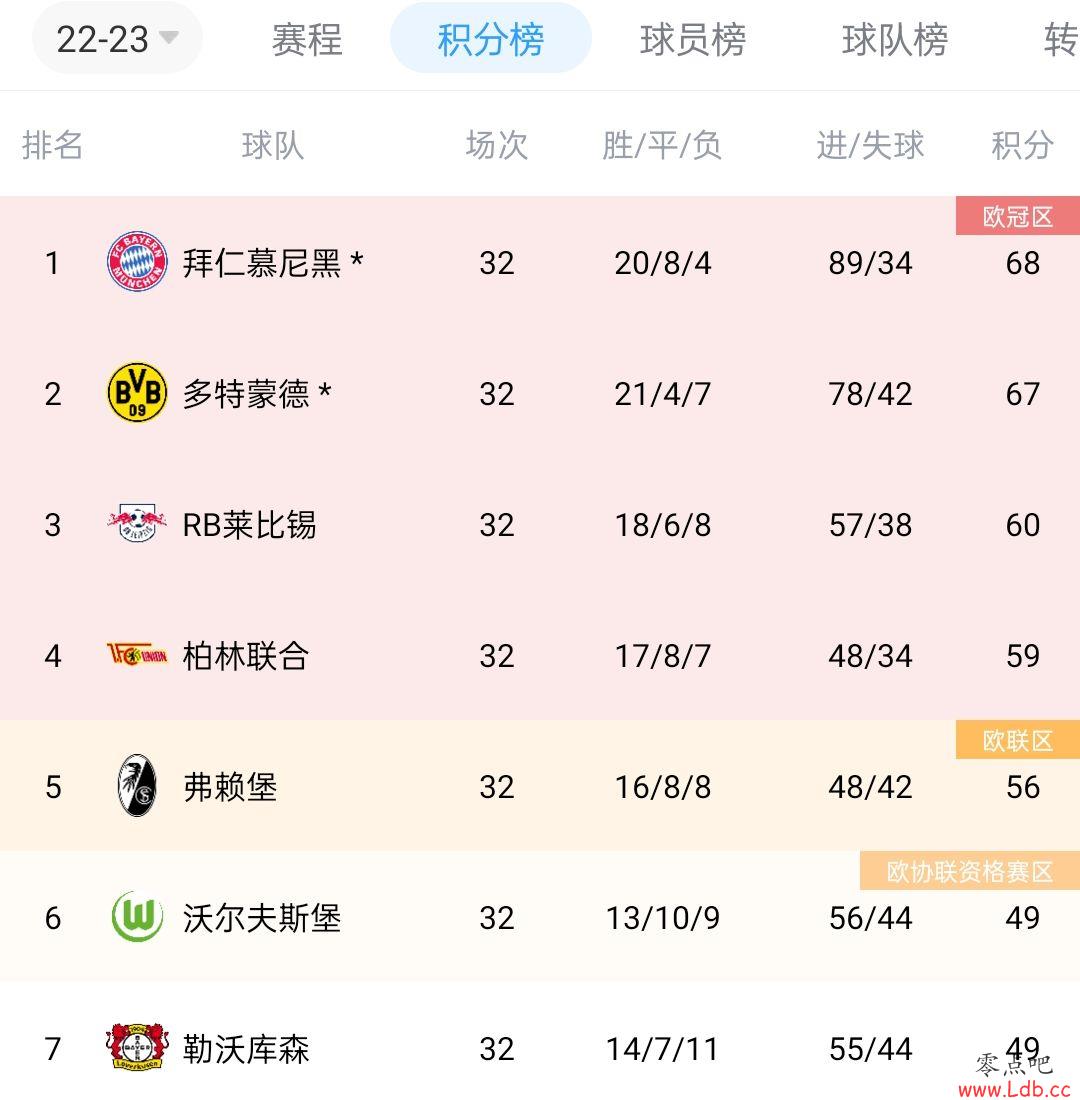Tap the Bayer Leverkusen club logo
The height and width of the screenshot is (1100, 1080).
click(137, 1047)
